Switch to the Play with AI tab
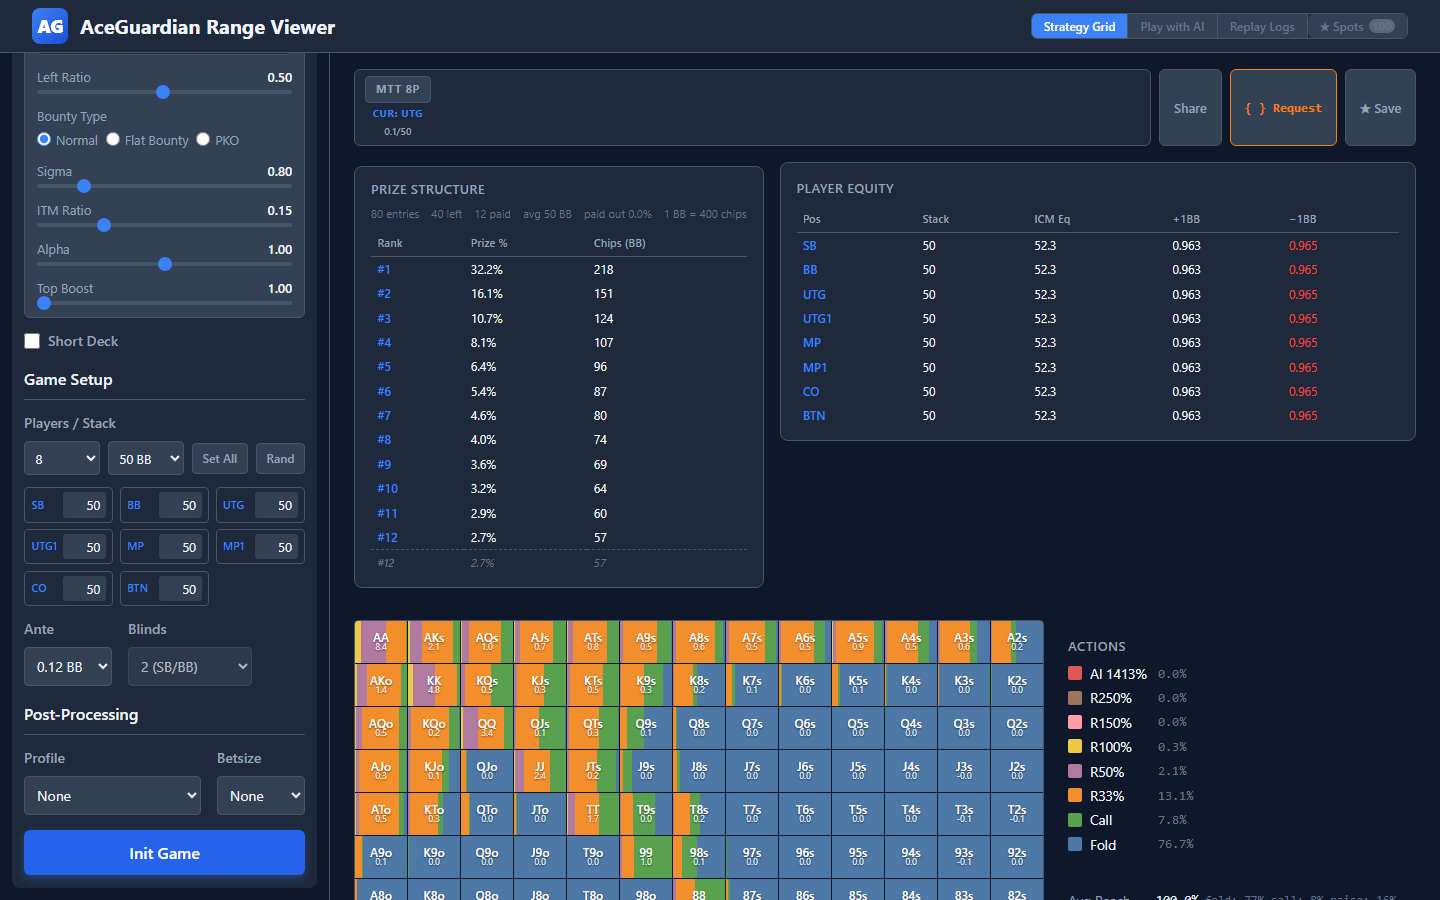Viewport: 1440px width, 900px height. tap(1171, 26)
